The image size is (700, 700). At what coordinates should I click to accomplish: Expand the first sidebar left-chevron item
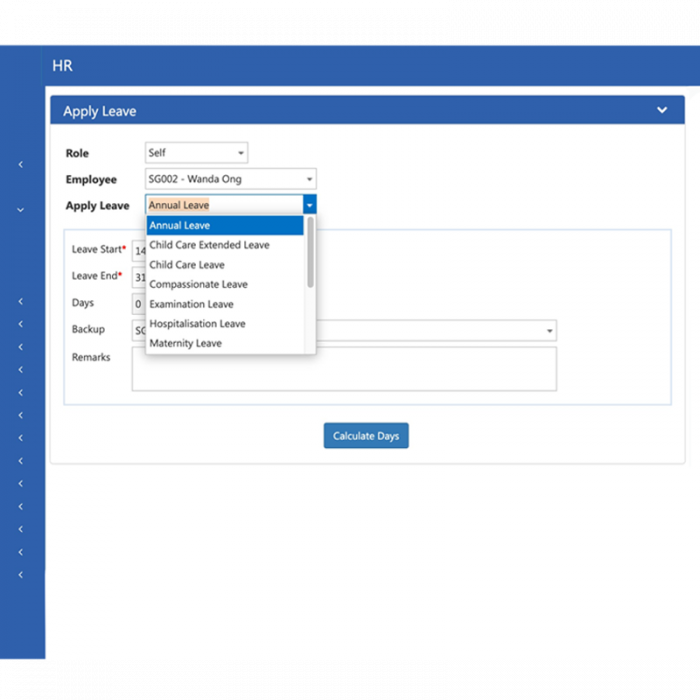(21, 165)
